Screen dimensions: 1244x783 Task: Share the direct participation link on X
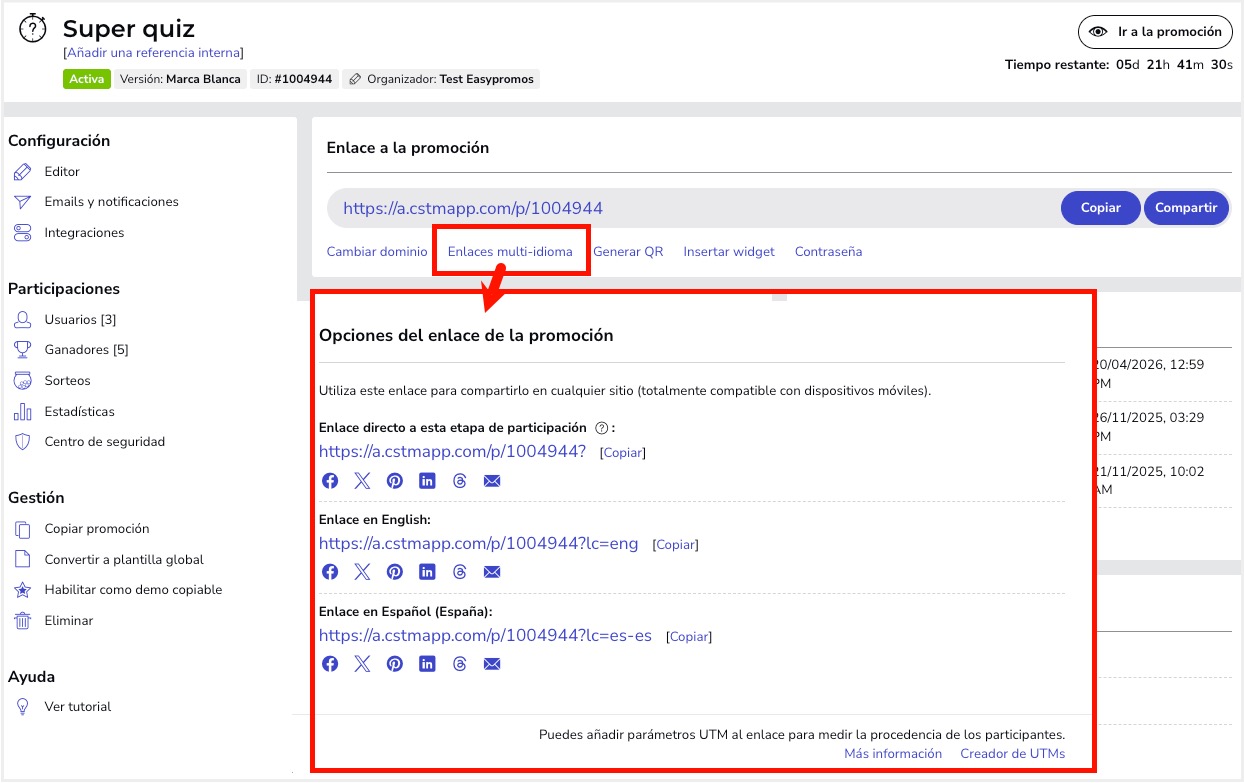pyautogui.click(x=362, y=480)
